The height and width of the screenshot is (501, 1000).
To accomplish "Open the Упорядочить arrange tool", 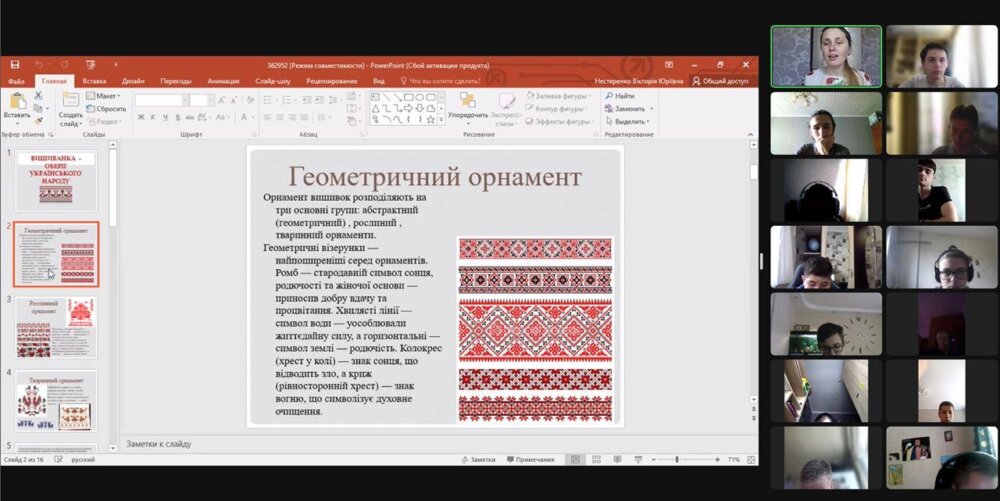I will pyautogui.click(x=467, y=107).
